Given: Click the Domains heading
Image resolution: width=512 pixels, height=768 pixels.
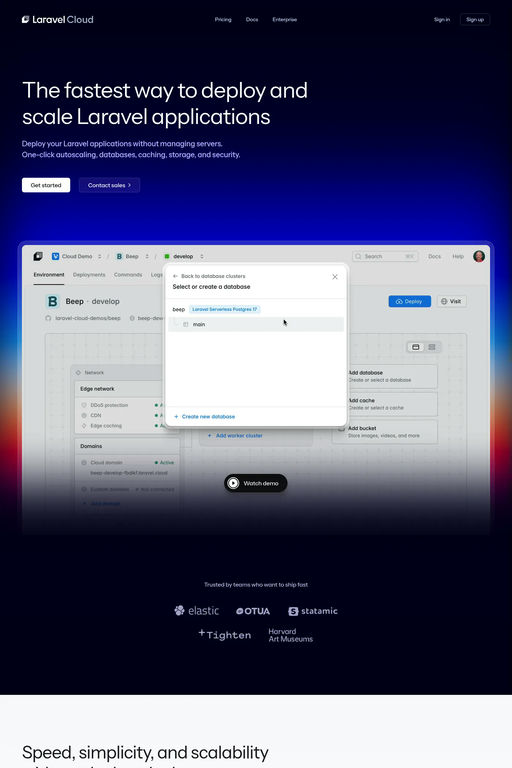Looking at the screenshot, I should click(x=91, y=446).
